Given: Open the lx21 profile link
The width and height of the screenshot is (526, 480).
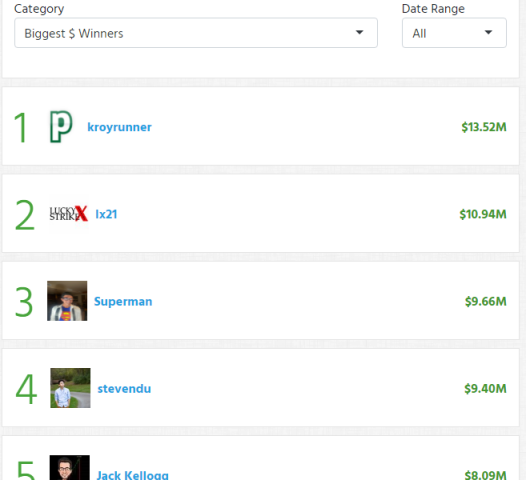Looking at the screenshot, I should [106, 214].
